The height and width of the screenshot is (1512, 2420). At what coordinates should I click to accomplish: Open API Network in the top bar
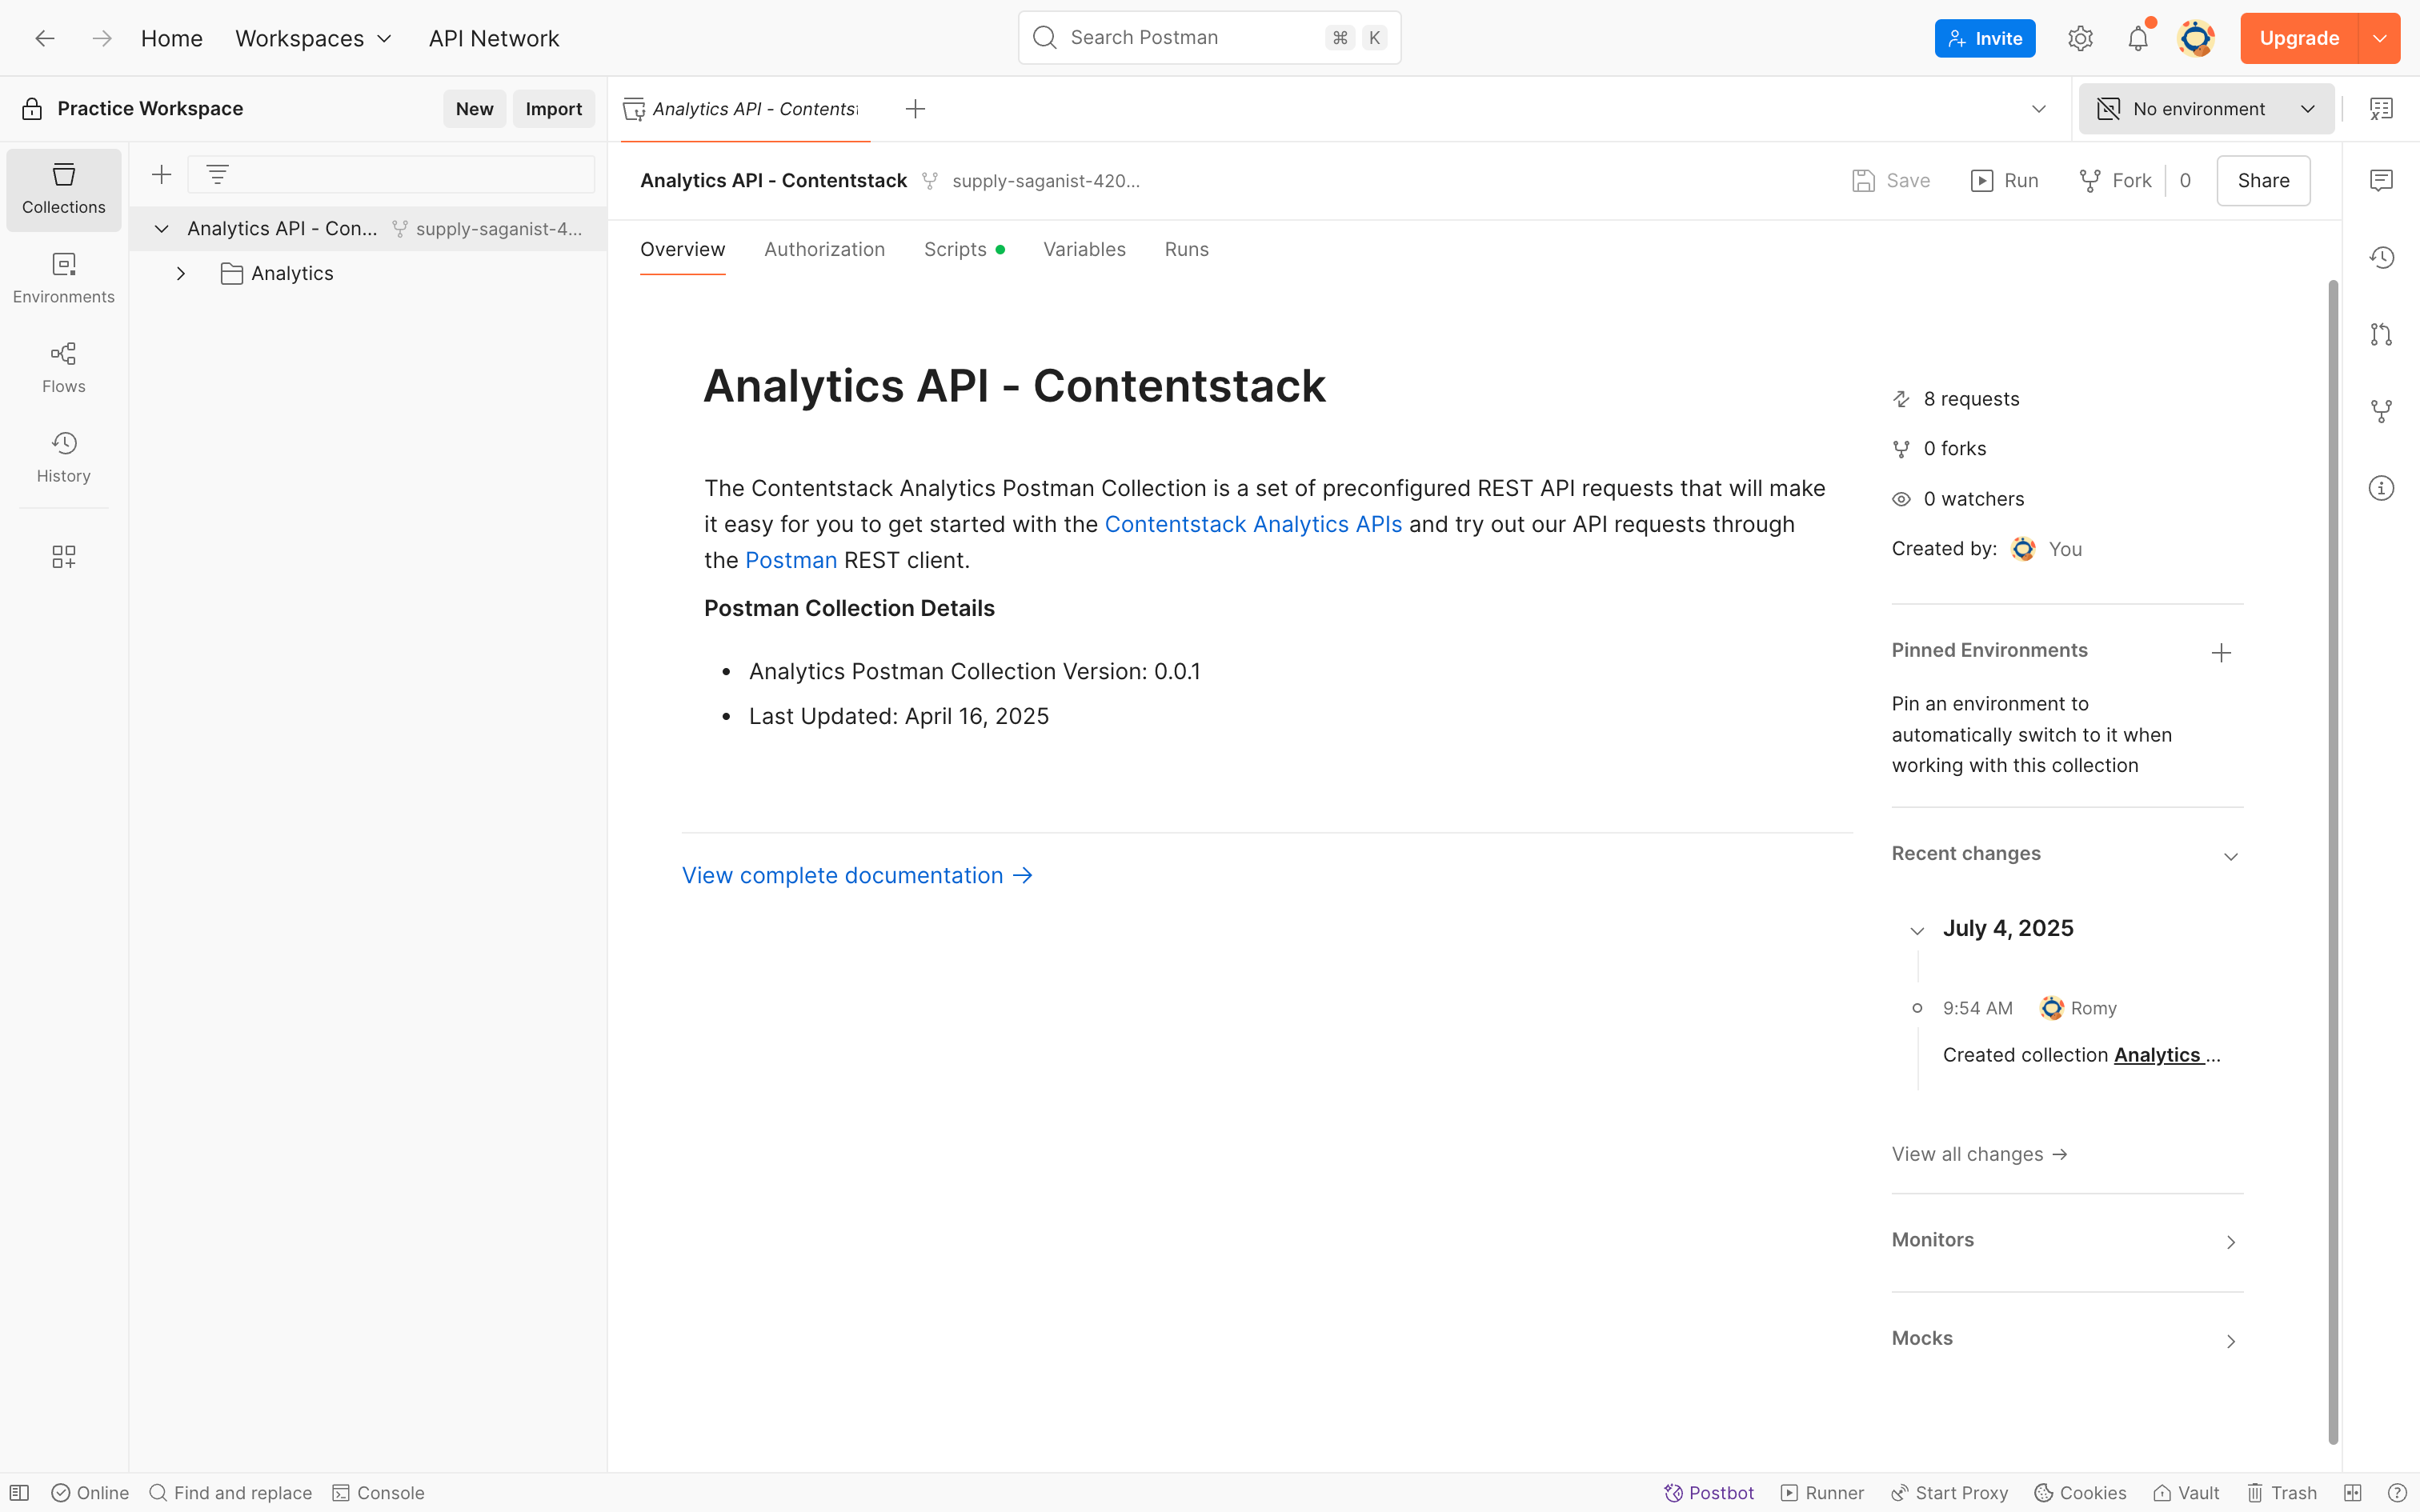494,38
